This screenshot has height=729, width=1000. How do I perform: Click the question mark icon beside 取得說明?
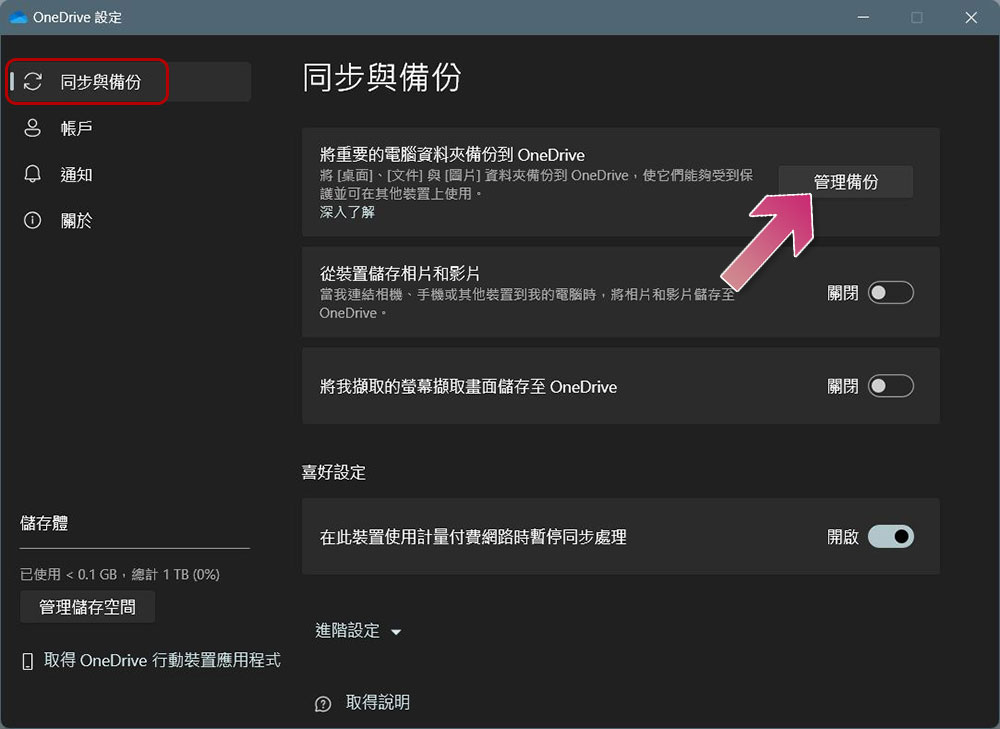click(323, 704)
